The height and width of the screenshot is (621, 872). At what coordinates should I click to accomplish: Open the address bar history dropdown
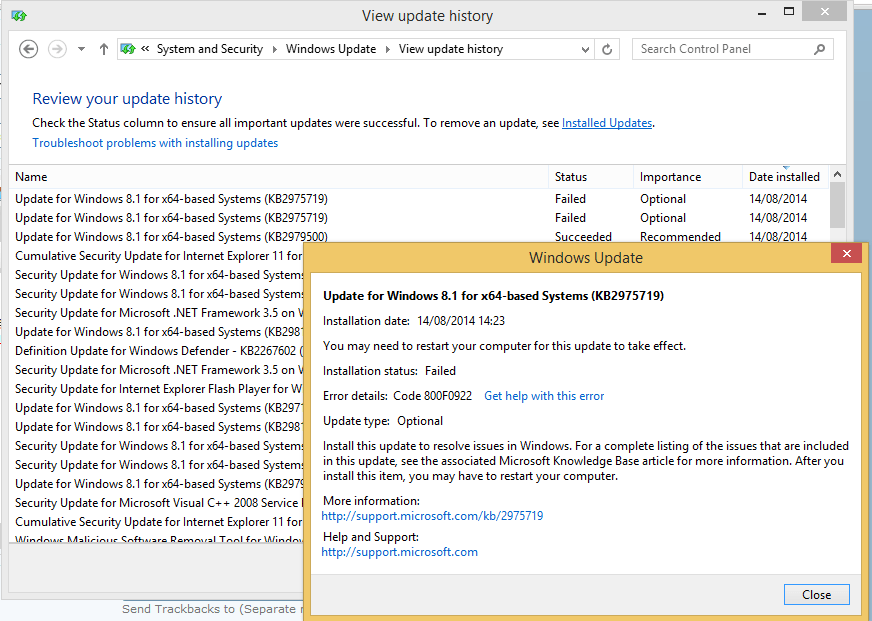(585, 49)
